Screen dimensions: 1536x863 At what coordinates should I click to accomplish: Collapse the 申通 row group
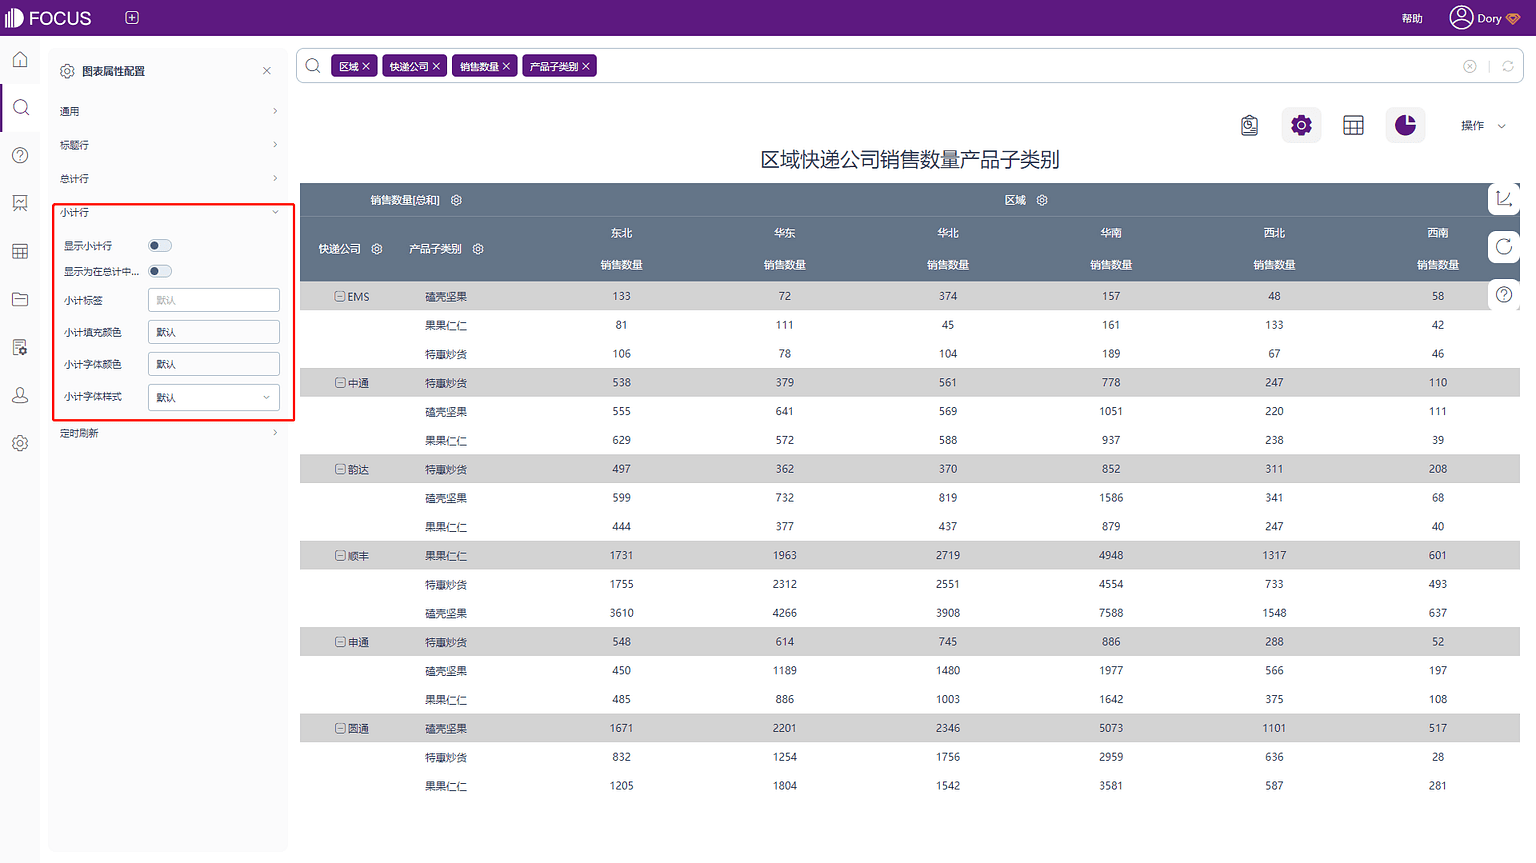[340, 642]
